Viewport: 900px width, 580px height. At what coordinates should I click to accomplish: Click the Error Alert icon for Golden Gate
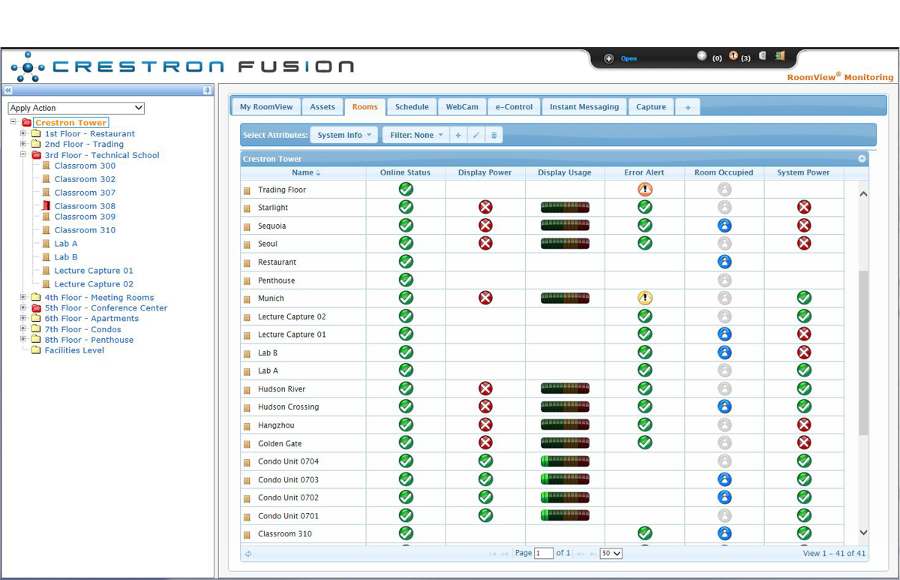click(x=645, y=443)
